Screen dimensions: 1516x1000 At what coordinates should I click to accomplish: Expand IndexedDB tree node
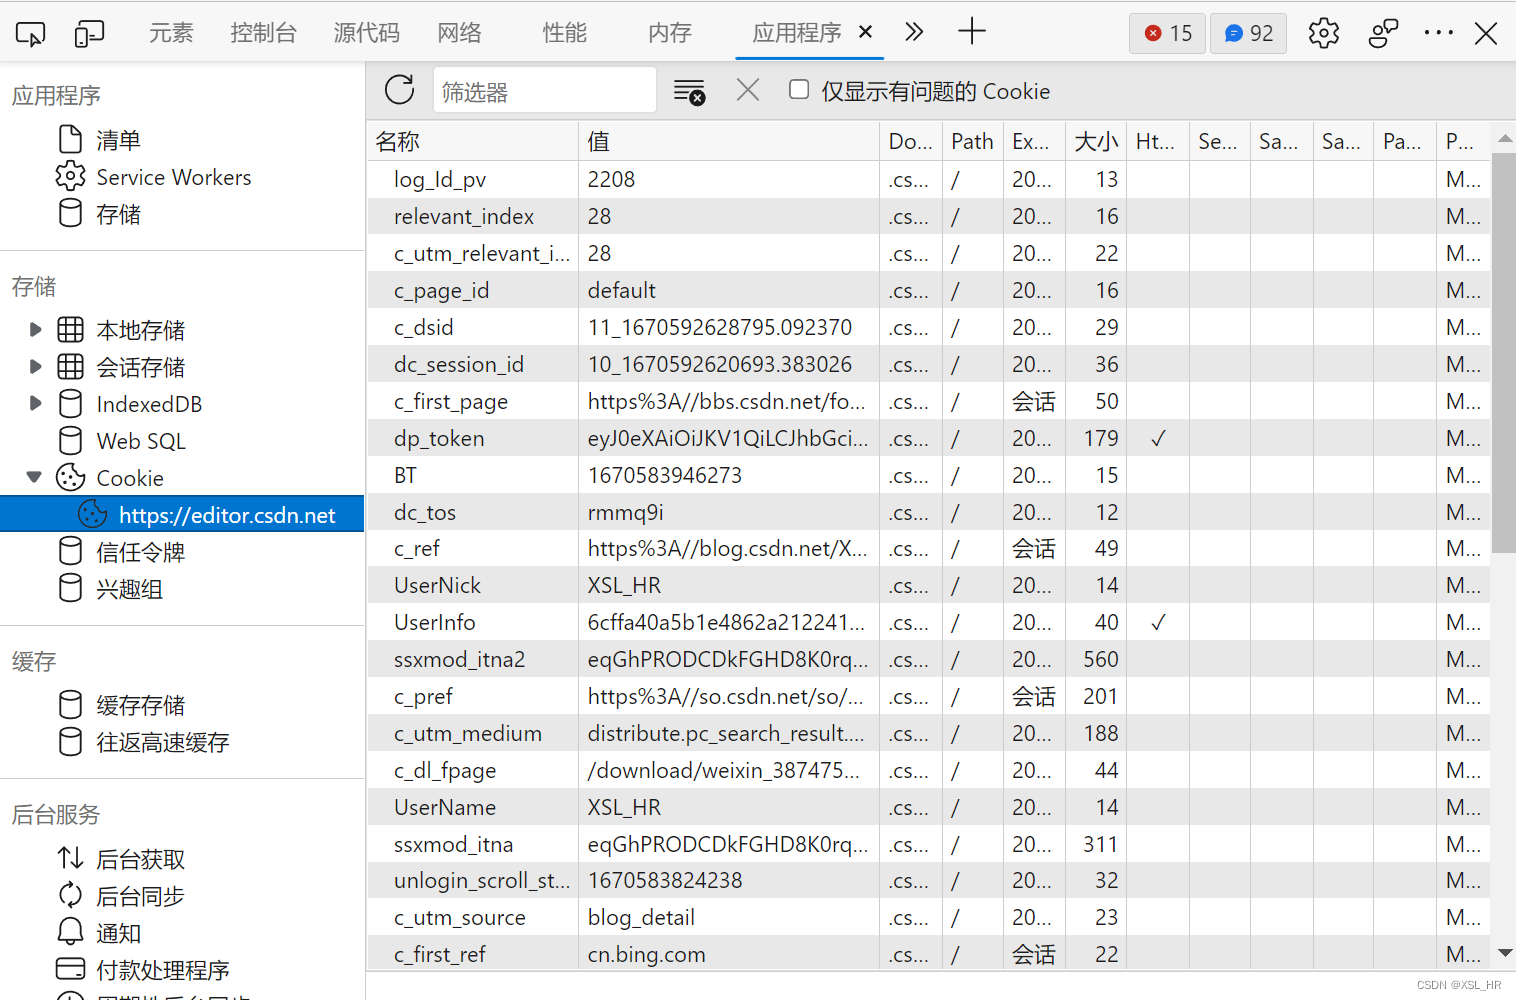[x=36, y=403]
